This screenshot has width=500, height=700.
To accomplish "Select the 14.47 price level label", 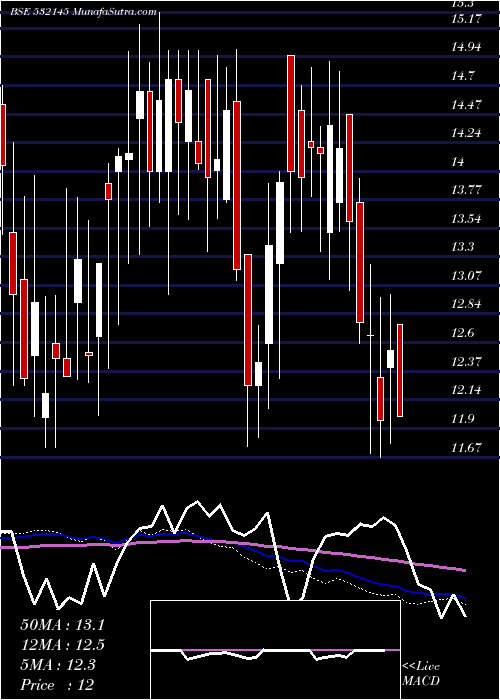I will [x=467, y=105].
